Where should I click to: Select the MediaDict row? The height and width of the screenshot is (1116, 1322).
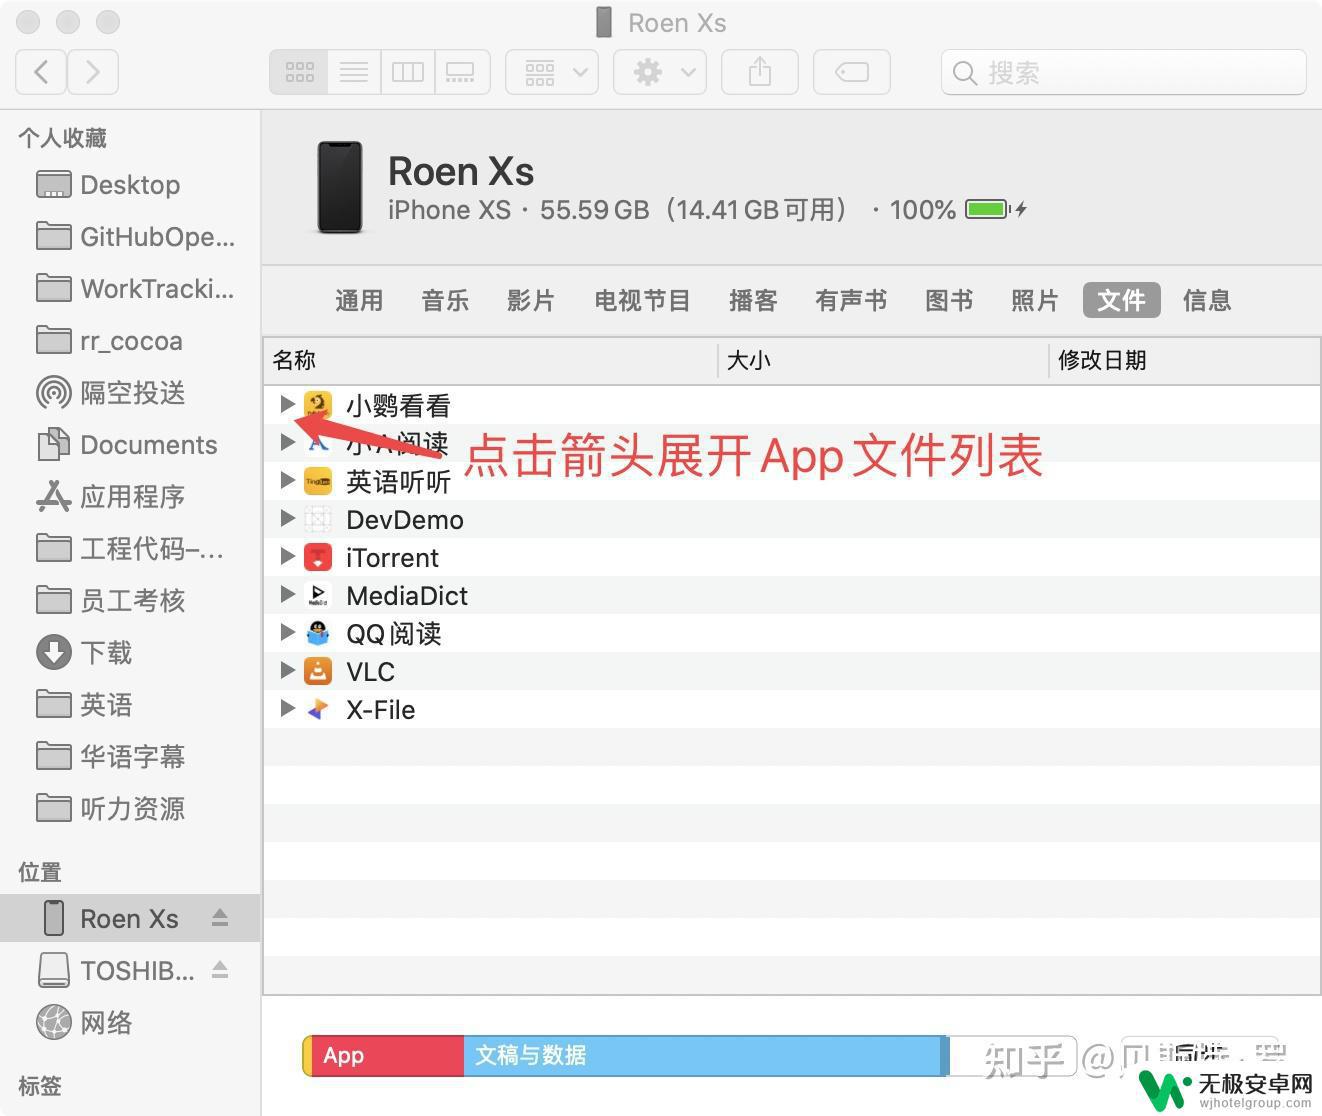click(x=792, y=595)
